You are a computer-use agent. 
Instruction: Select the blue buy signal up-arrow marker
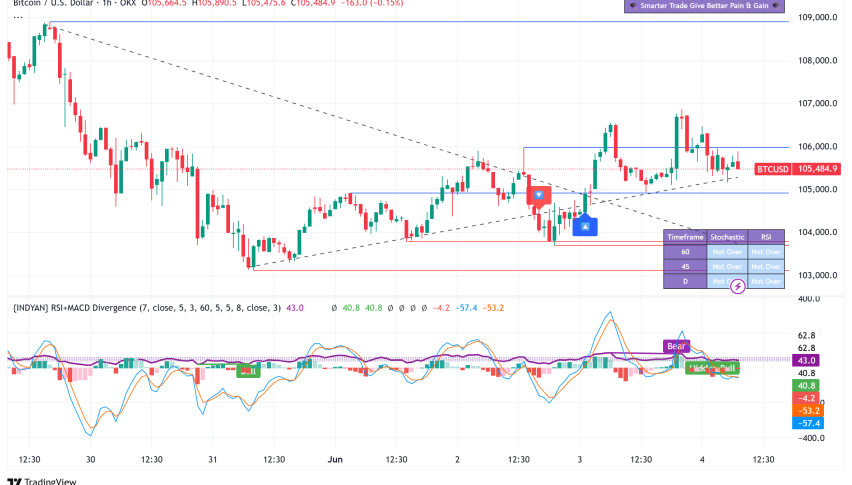585,226
